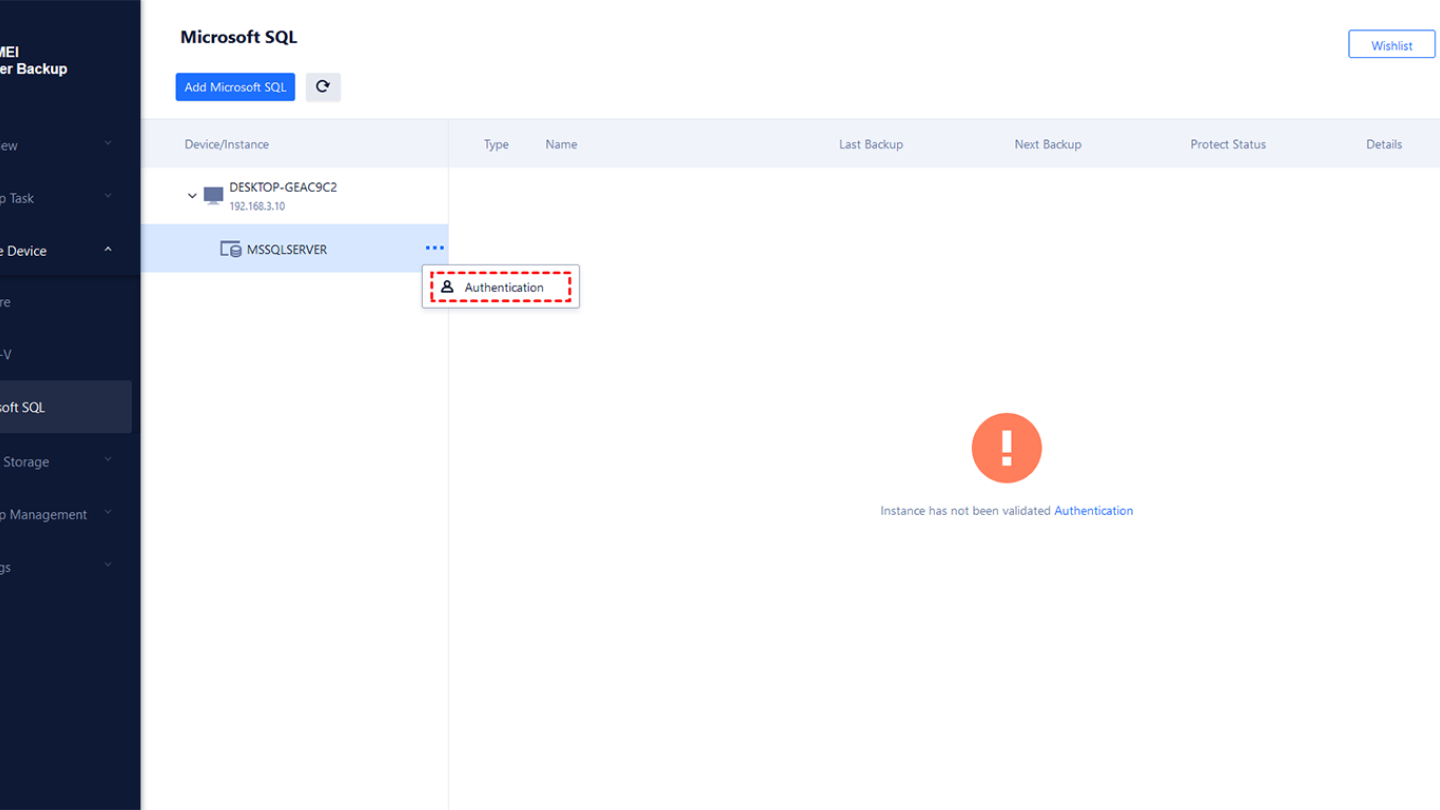Screen dimensions: 1440x810
Task: Click the 192.168.3.10 IP address text
Action: tap(257, 206)
